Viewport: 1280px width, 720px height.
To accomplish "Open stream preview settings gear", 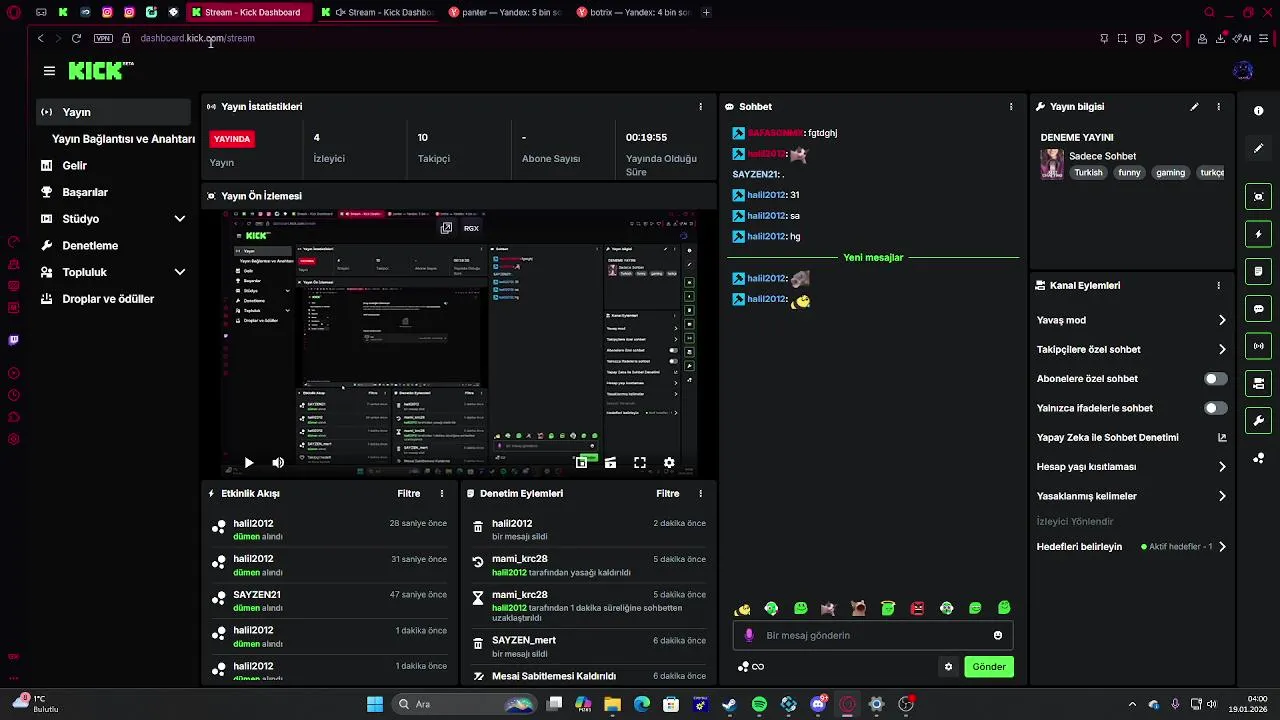I will pos(669,463).
